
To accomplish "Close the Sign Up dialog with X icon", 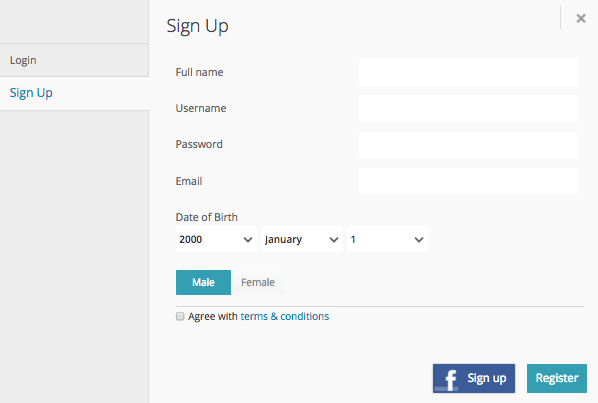I will coord(580,18).
